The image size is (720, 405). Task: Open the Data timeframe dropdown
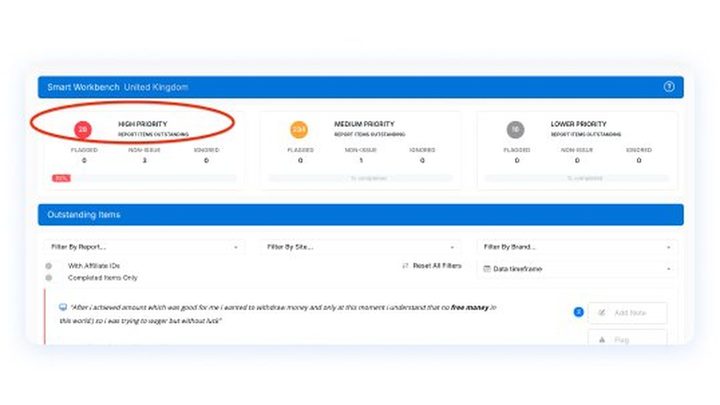(x=577, y=269)
